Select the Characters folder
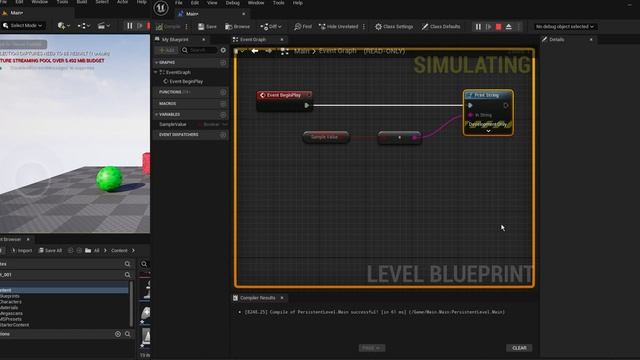 pos(11,302)
